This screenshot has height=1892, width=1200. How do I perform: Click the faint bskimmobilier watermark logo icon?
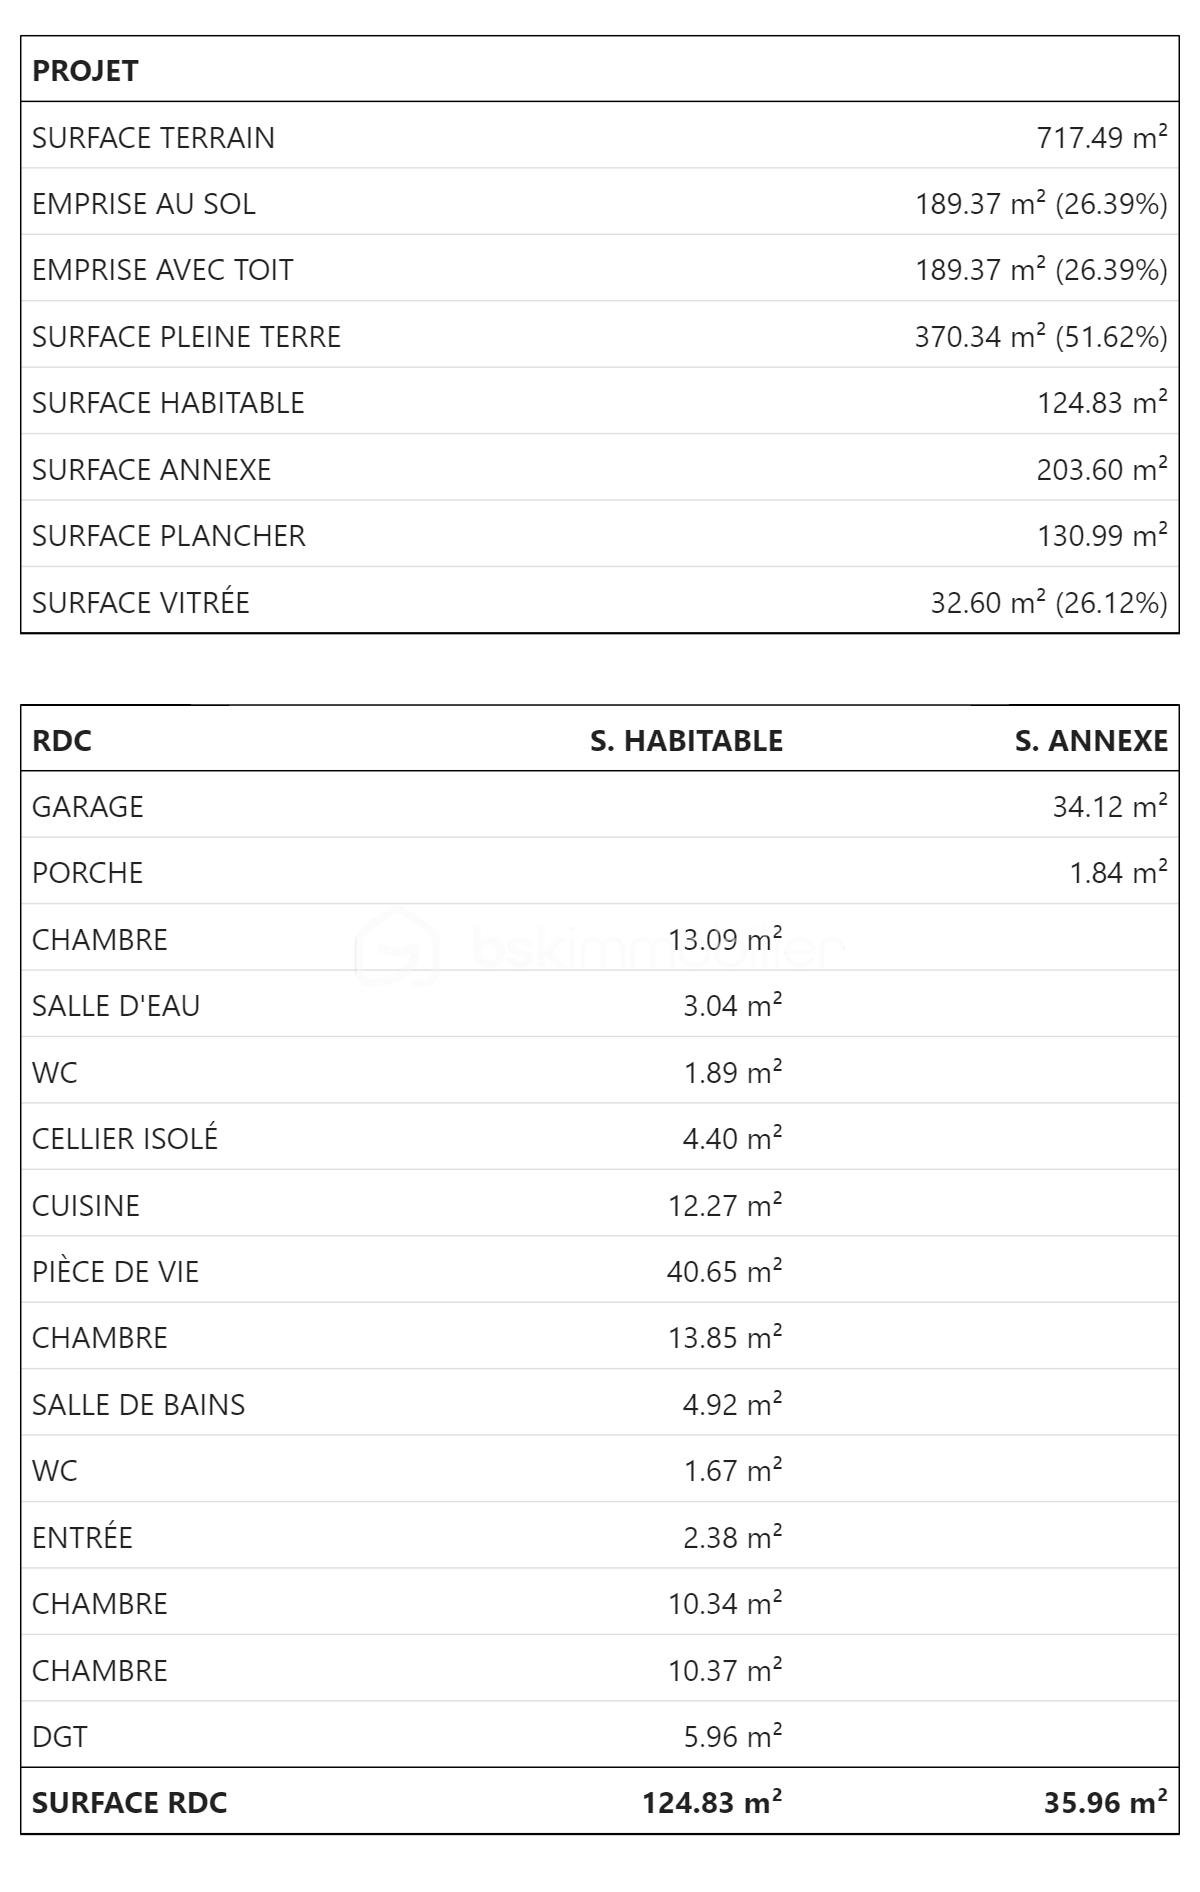pos(397,945)
